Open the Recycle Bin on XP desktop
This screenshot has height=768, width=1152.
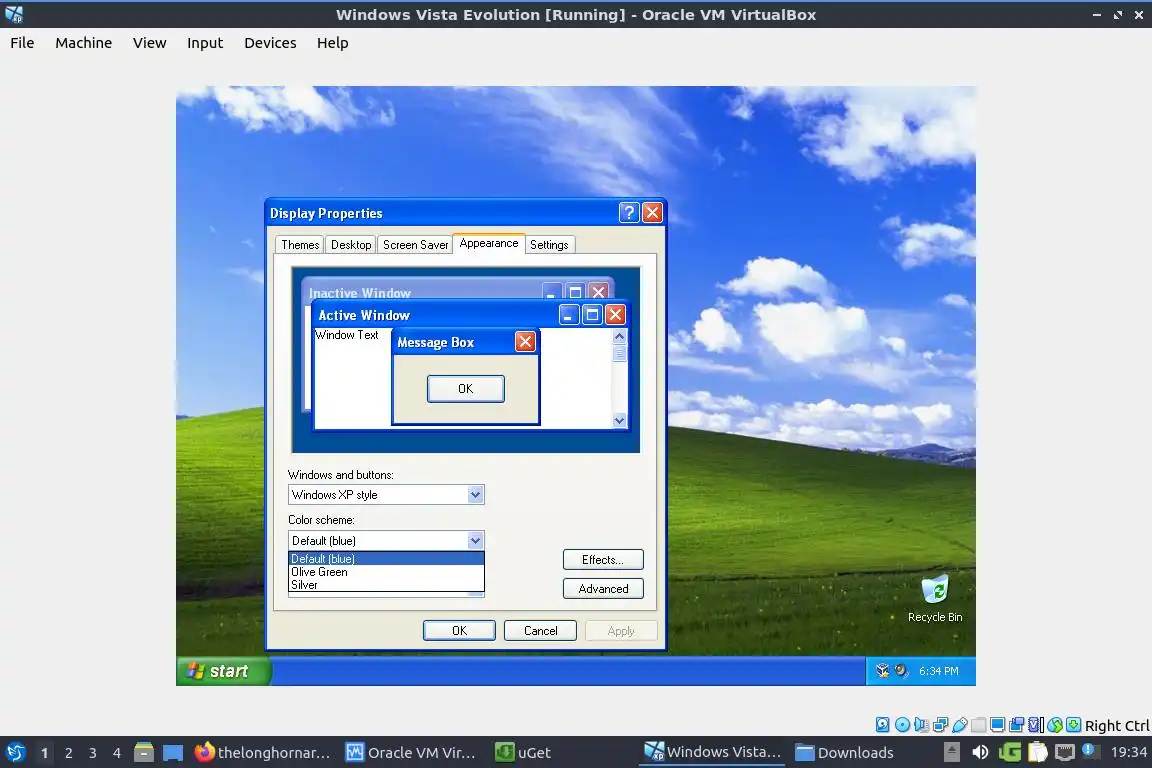point(935,599)
